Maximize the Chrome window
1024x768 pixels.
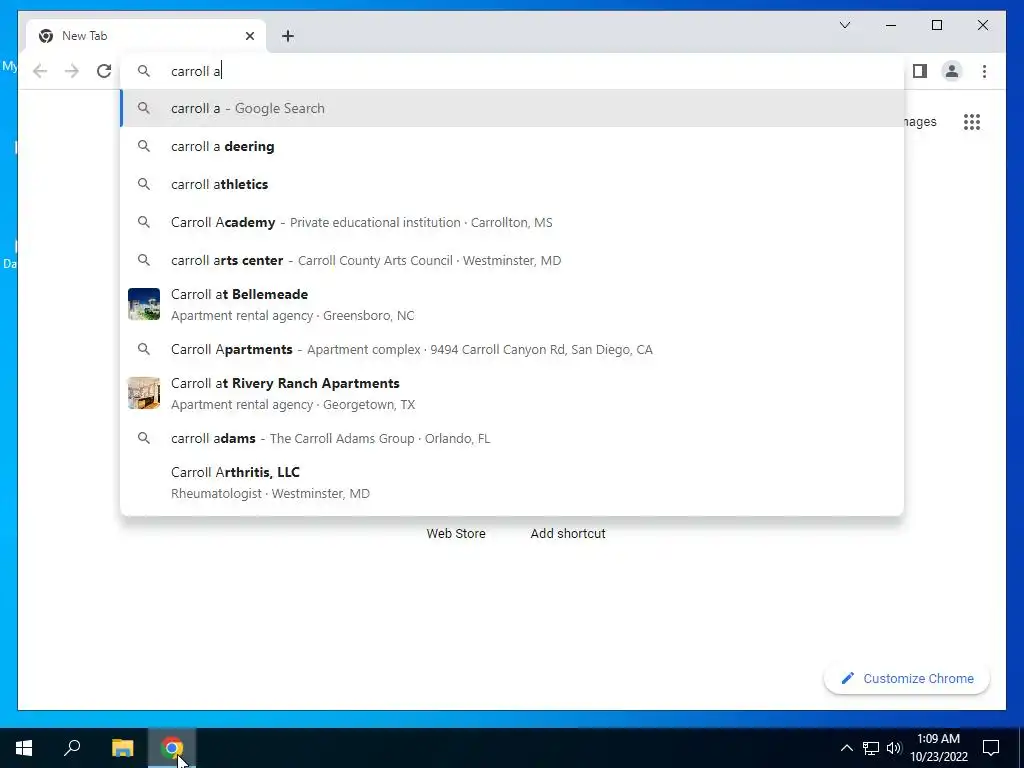936,25
